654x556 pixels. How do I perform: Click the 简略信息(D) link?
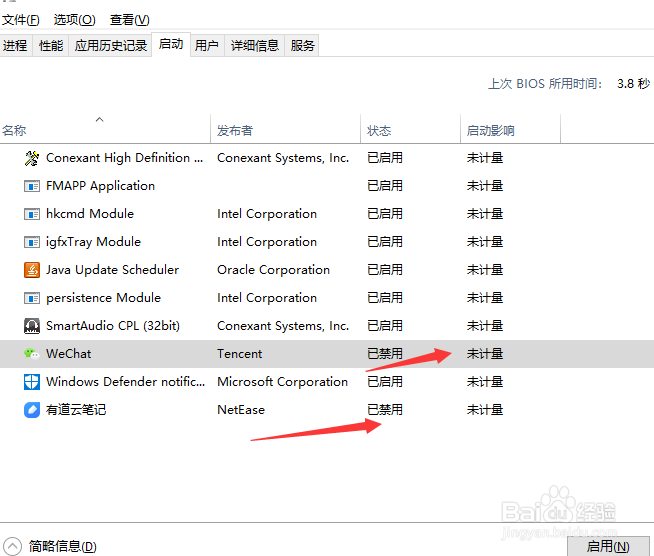63,546
